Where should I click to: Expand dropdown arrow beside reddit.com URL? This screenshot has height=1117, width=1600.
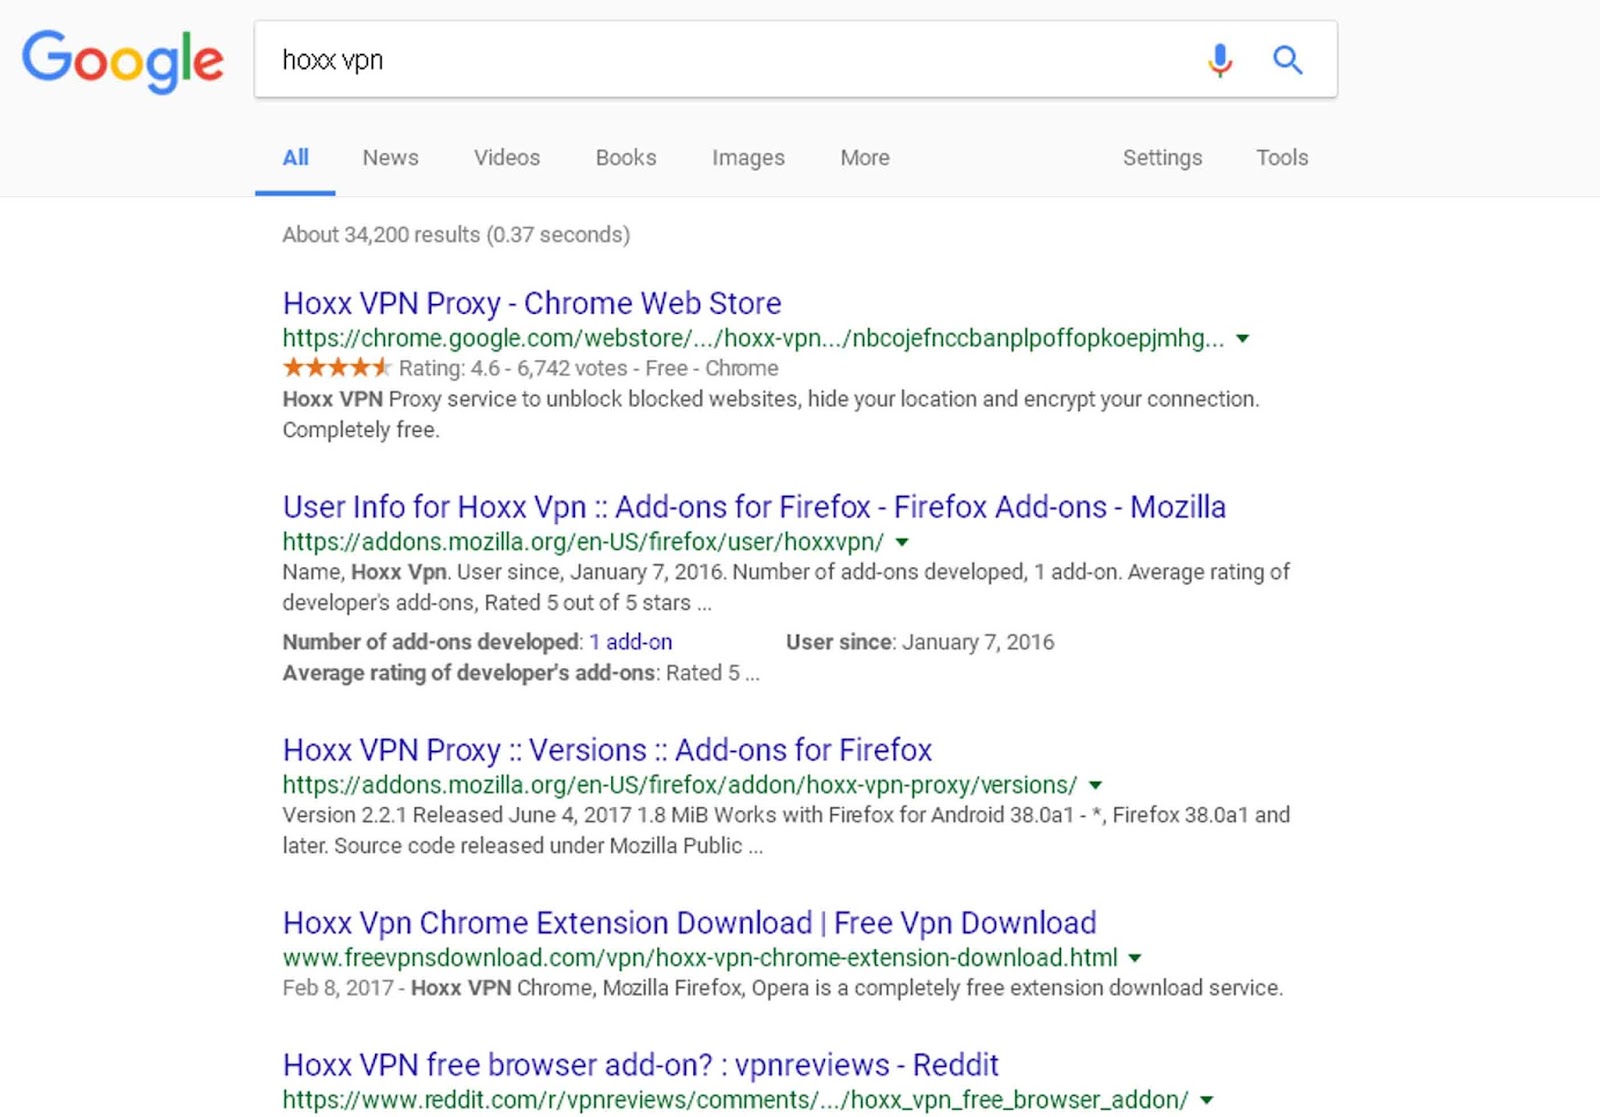pos(1207,1101)
